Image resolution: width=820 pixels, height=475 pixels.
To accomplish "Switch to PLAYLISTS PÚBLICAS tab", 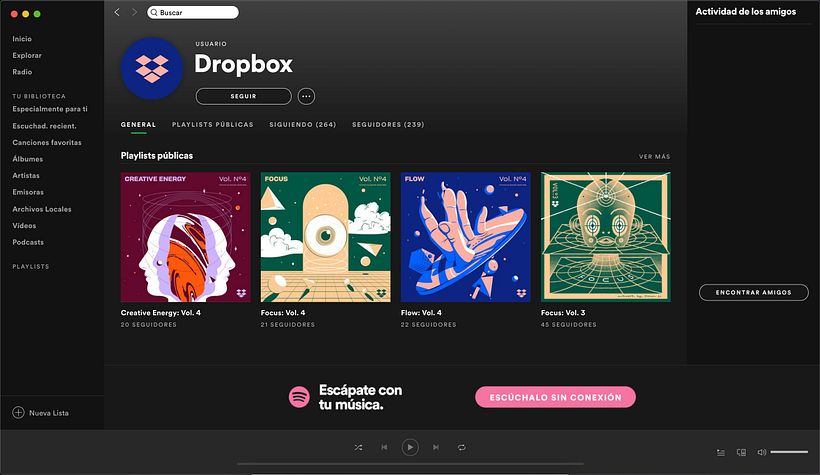I will tap(212, 125).
